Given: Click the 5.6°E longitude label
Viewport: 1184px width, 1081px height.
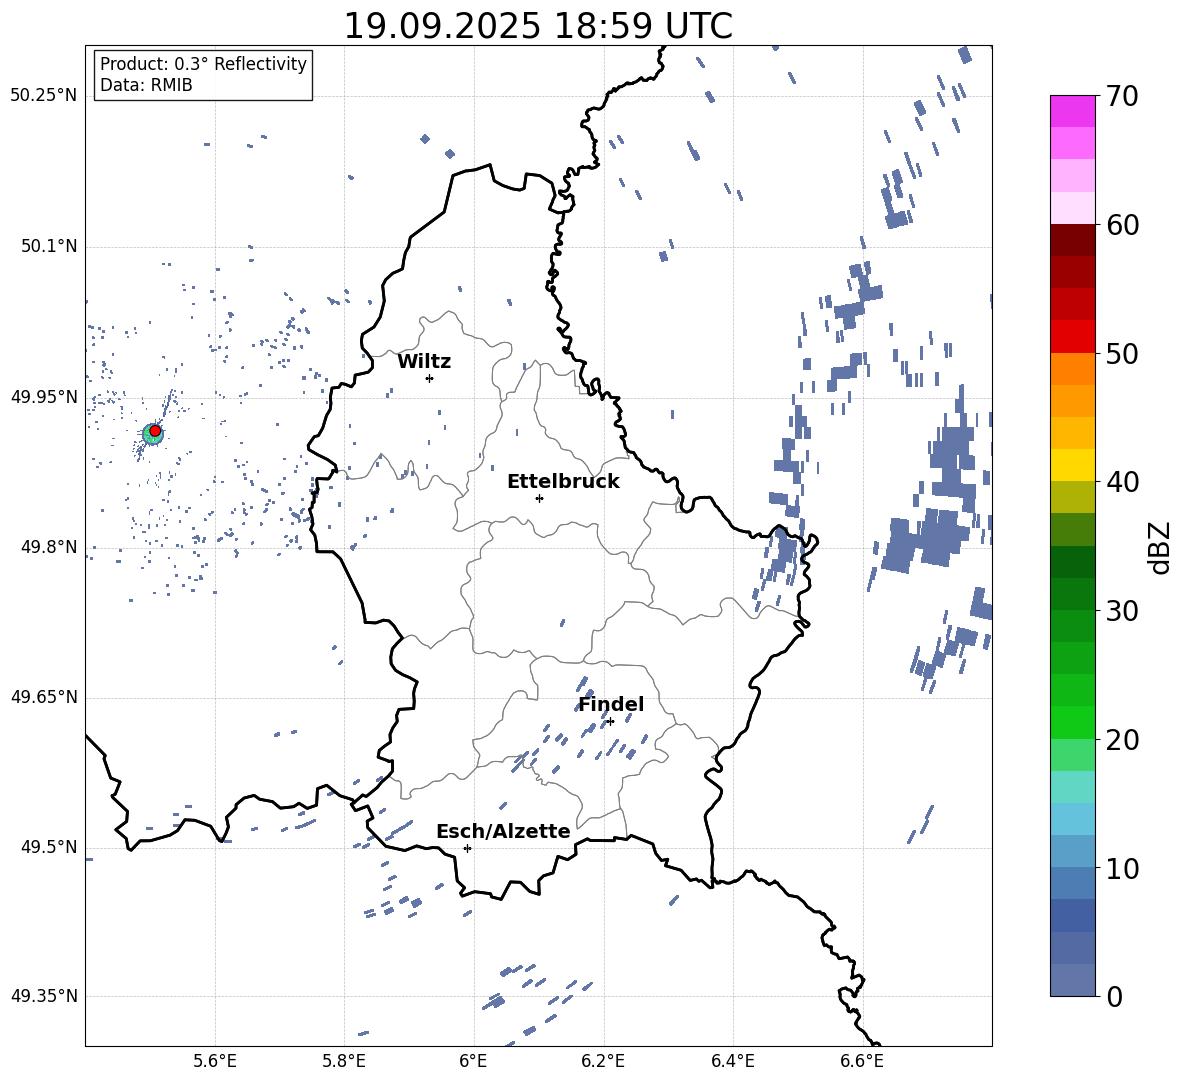Looking at the screenshot, I should pos(215,1061).
